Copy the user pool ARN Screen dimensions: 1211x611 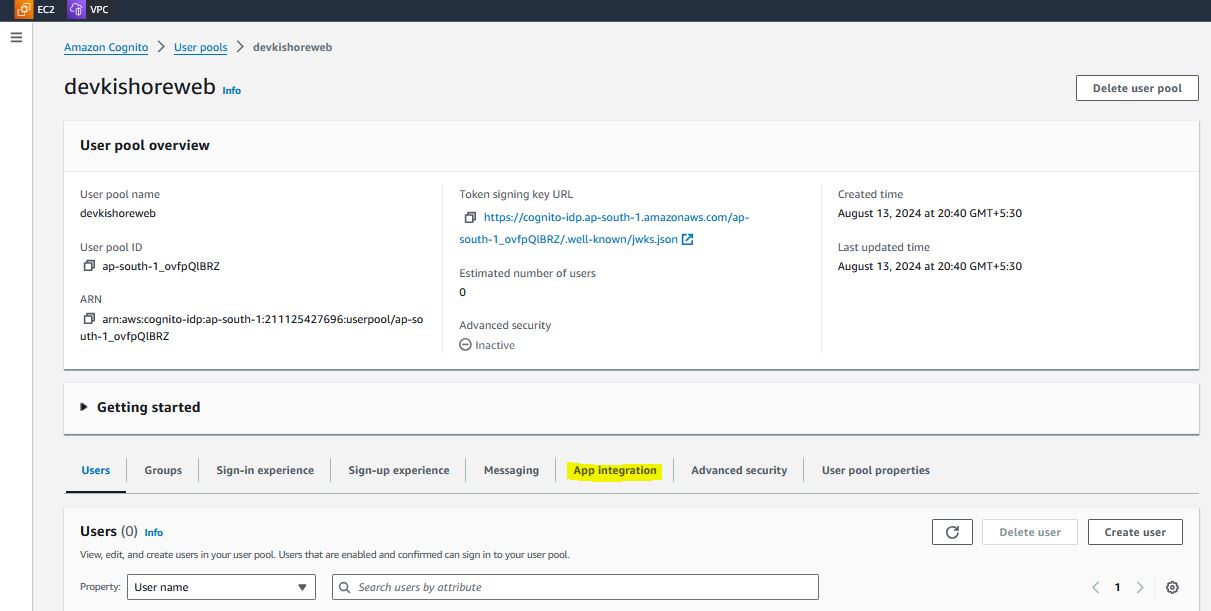pos(89,318)
